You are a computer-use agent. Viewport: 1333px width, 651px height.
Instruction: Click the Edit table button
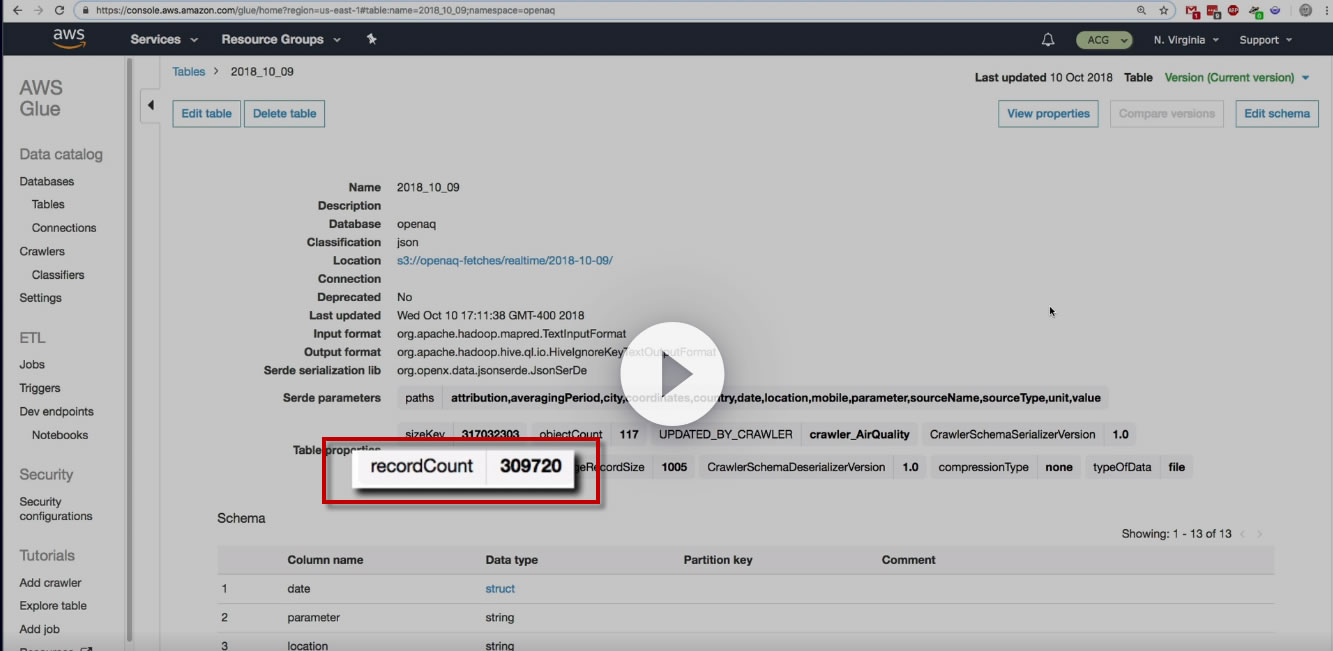(206, 114)
